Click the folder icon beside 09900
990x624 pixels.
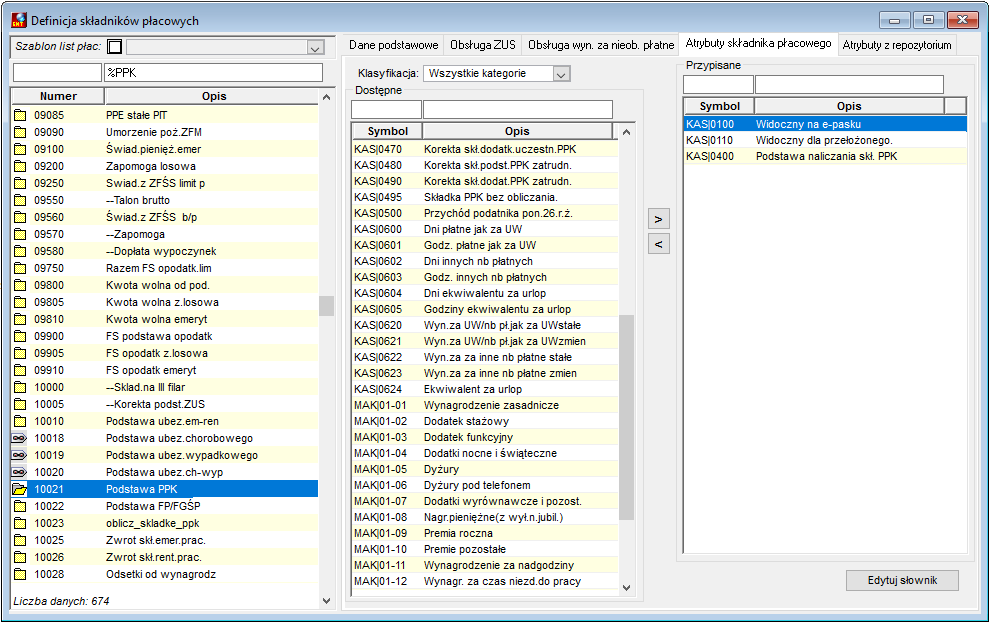[20, 337]
